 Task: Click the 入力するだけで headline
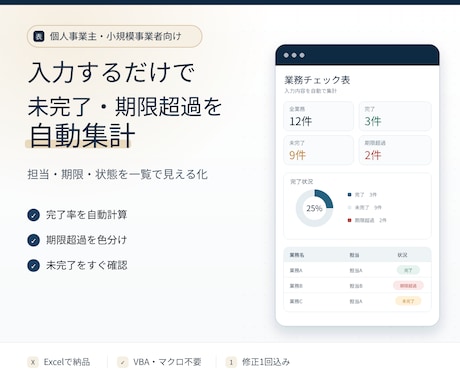pos(111,72)
